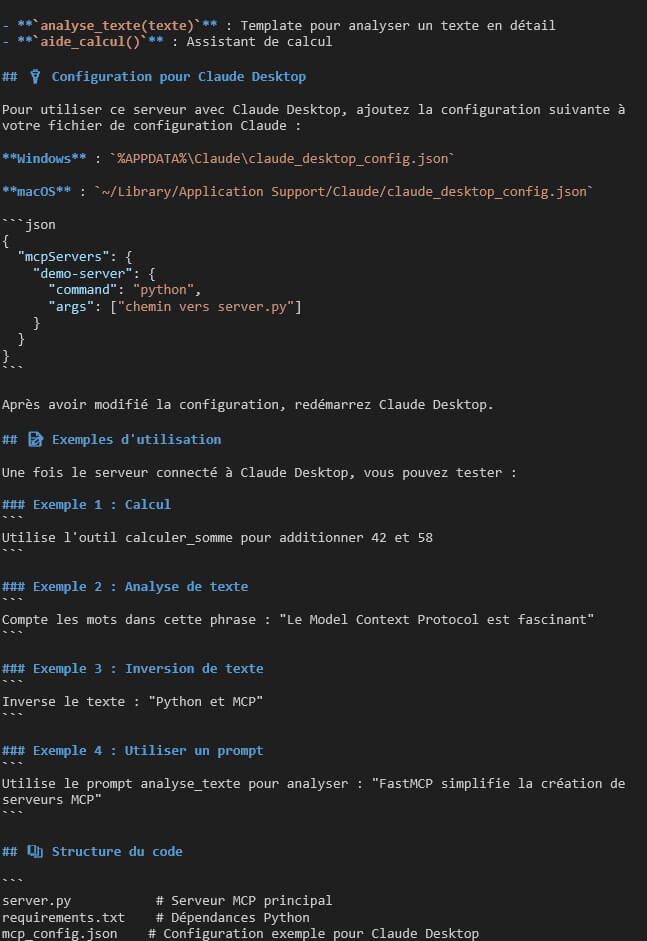Click the Windows config path '%APPDATA%\Claude\claude_desktop_config.json'
Screen dimensions: 647x941
click(284, 158)
